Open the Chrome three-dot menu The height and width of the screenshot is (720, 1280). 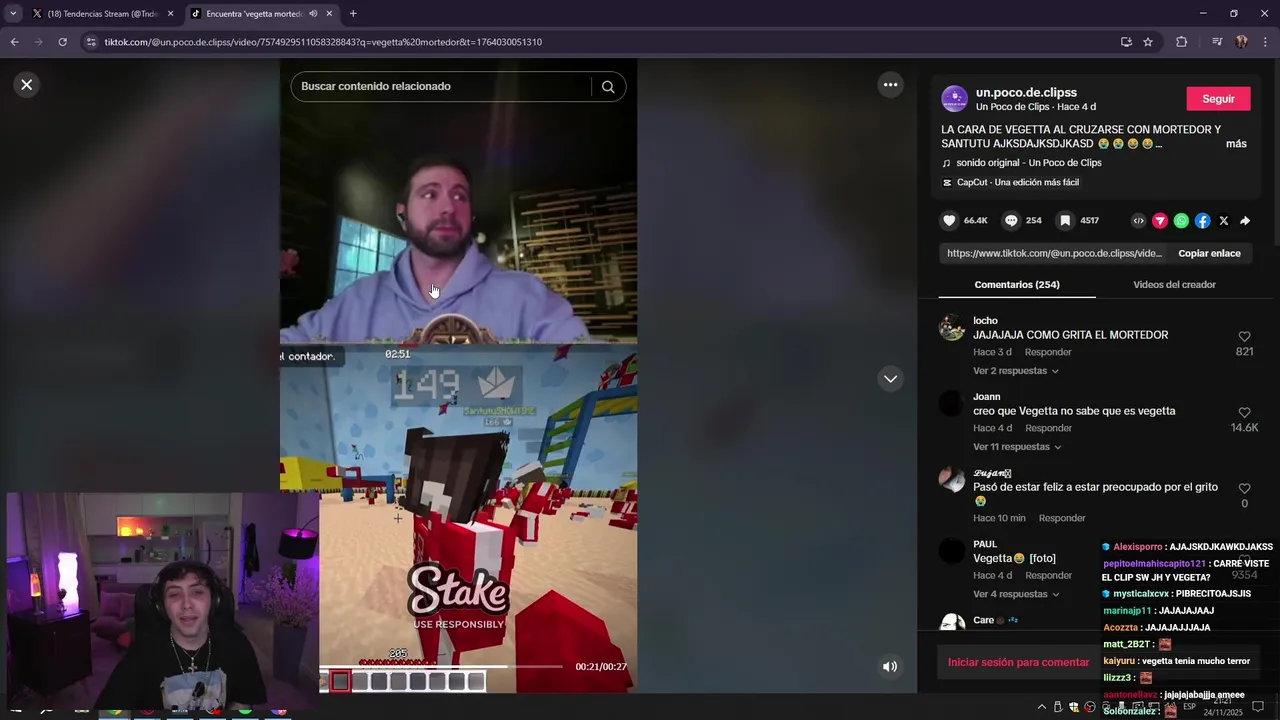point(1266,42)
